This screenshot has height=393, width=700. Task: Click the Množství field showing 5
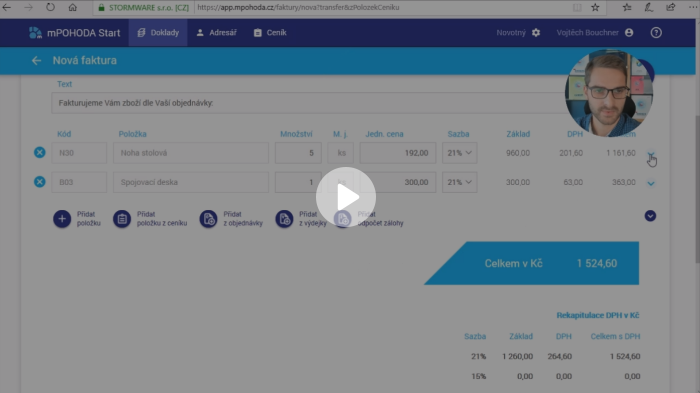coord(298,153)
